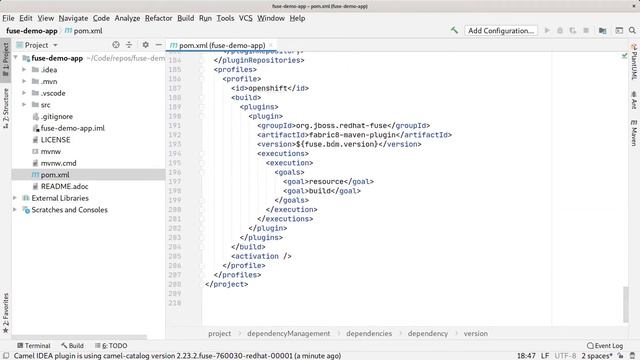
Task: Open the Refactor menu
Action: coord(158,18)
